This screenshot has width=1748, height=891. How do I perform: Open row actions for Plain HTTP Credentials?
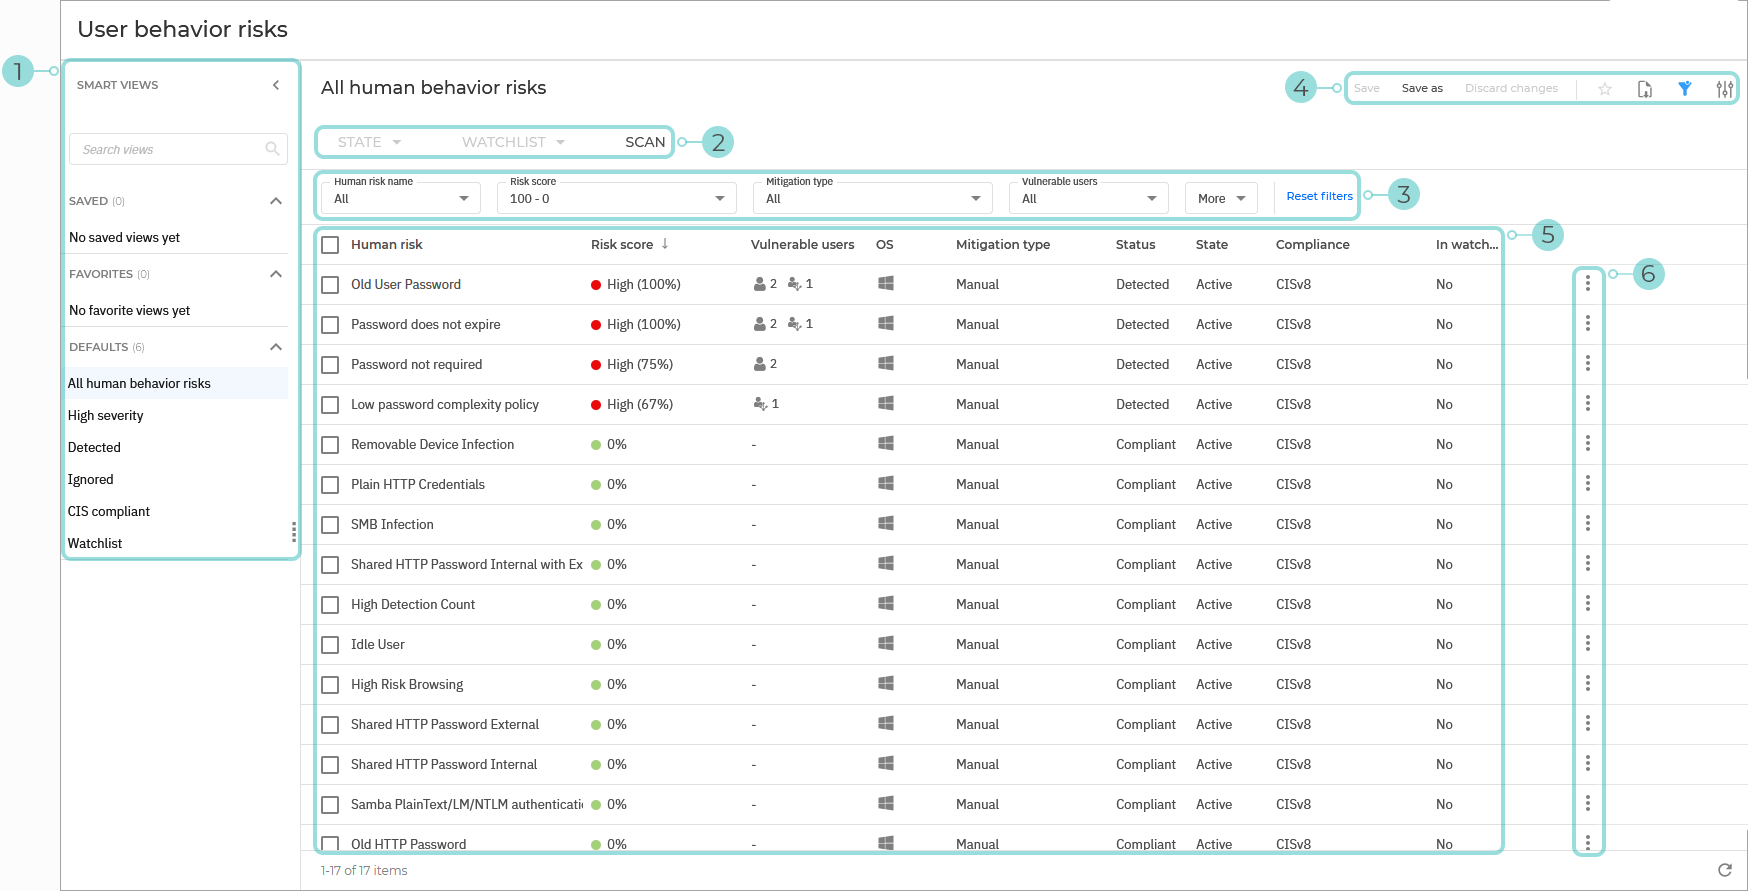[x=1588, y=484]
